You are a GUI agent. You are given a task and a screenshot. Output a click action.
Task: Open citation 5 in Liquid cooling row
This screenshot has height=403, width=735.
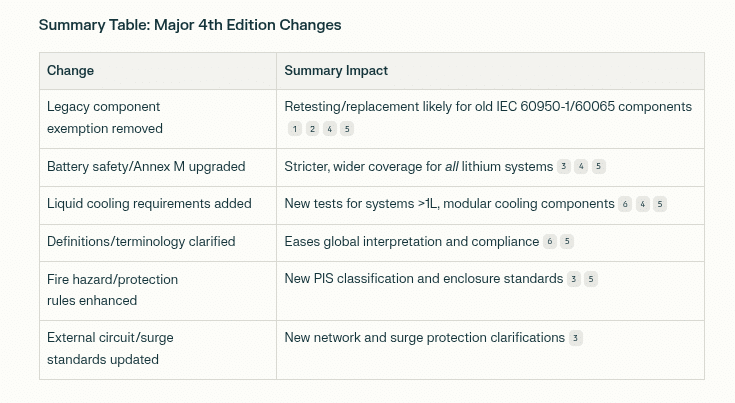pos(660,204)
